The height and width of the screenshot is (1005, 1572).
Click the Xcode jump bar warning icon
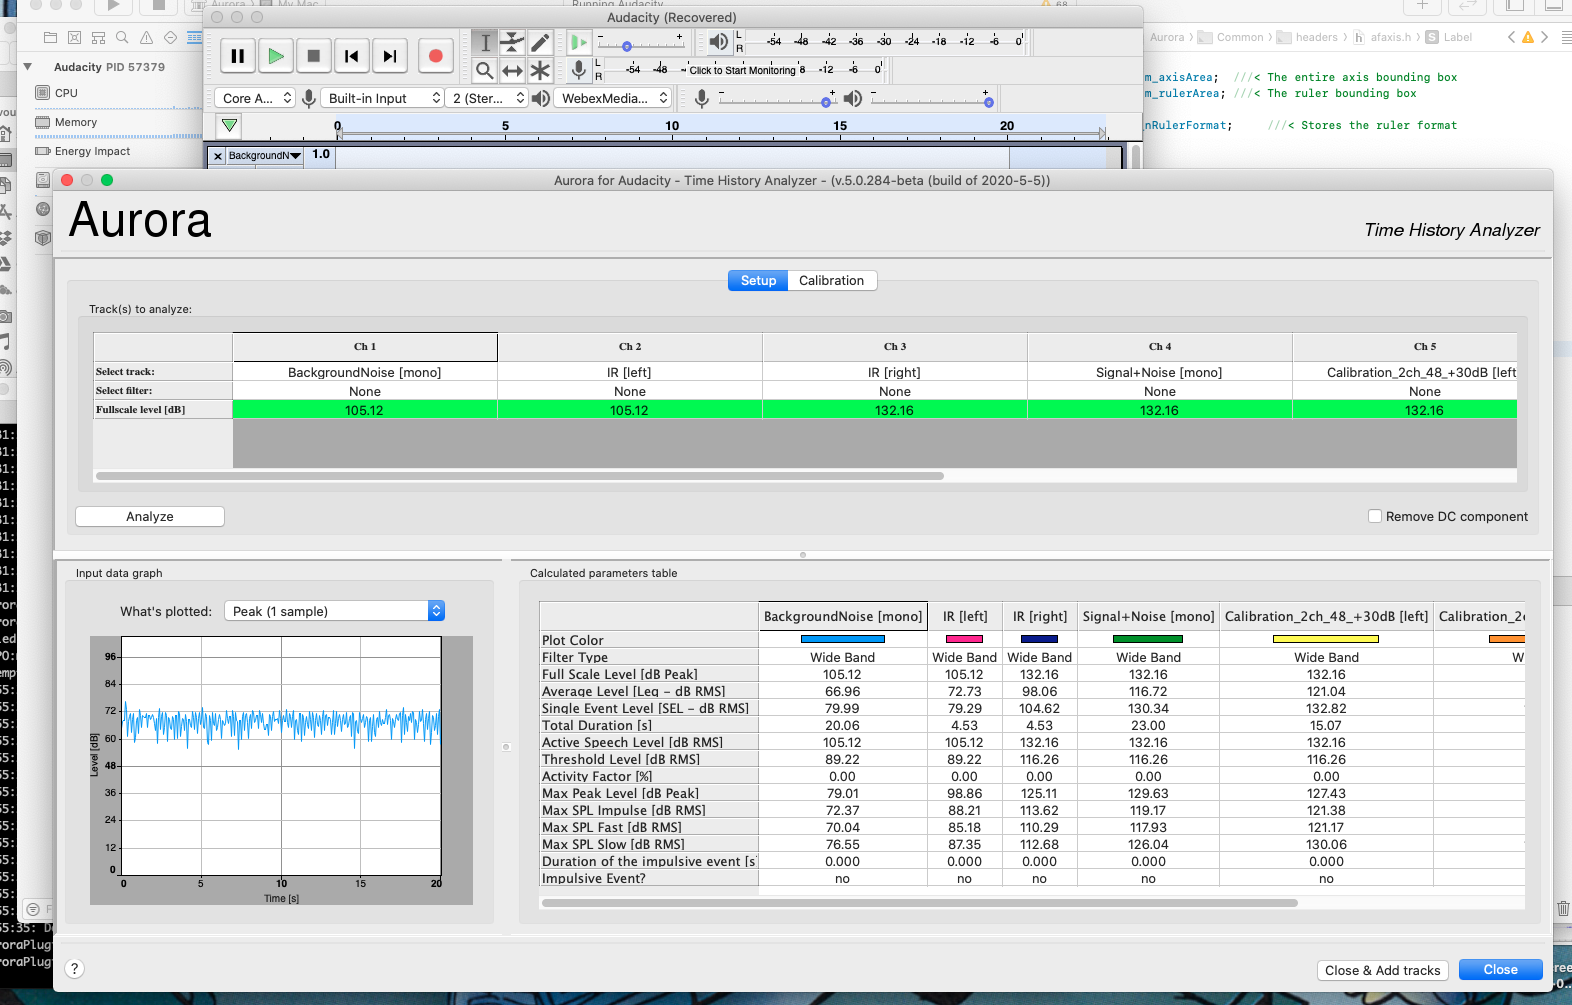(x=1527, y=38)
